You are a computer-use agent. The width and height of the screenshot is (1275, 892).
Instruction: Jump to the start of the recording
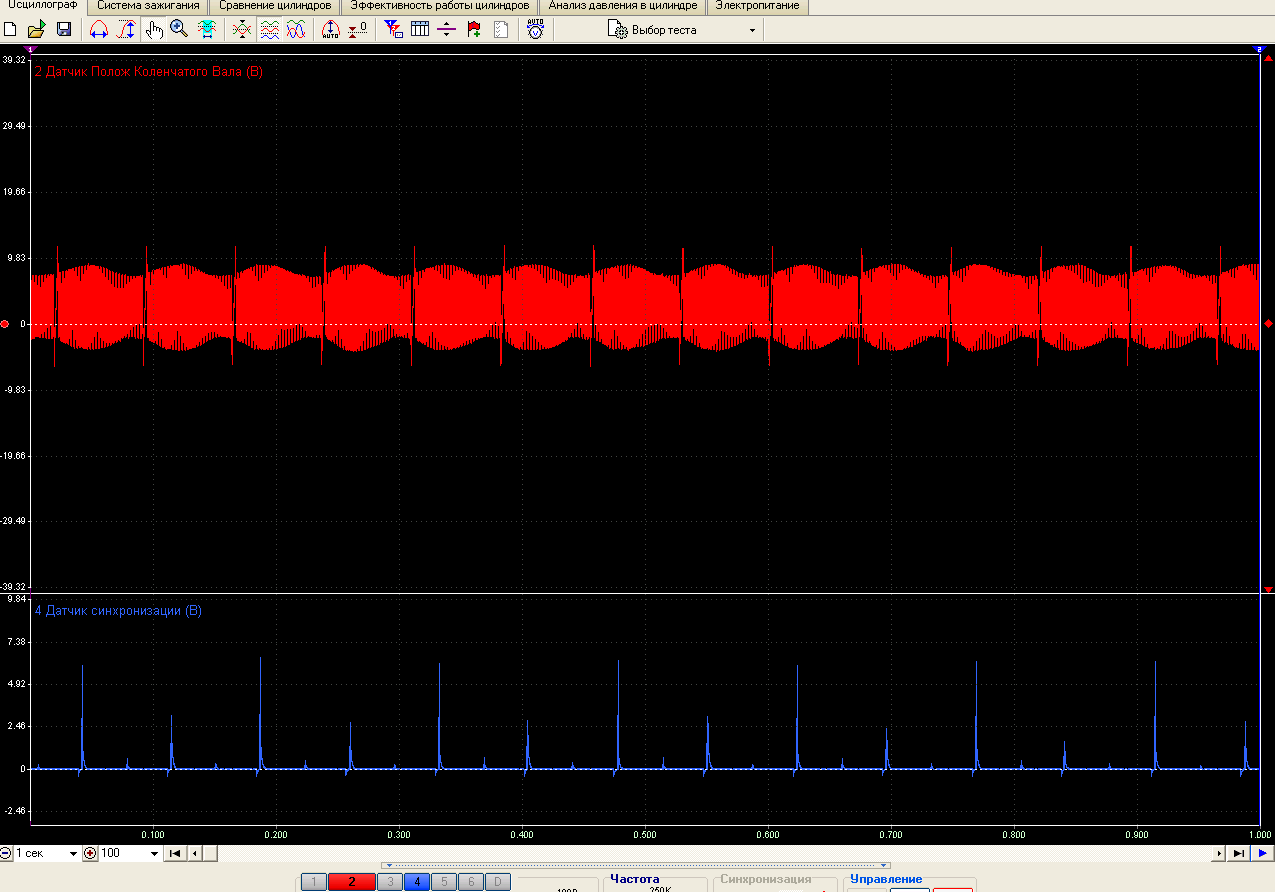(175, 854)
